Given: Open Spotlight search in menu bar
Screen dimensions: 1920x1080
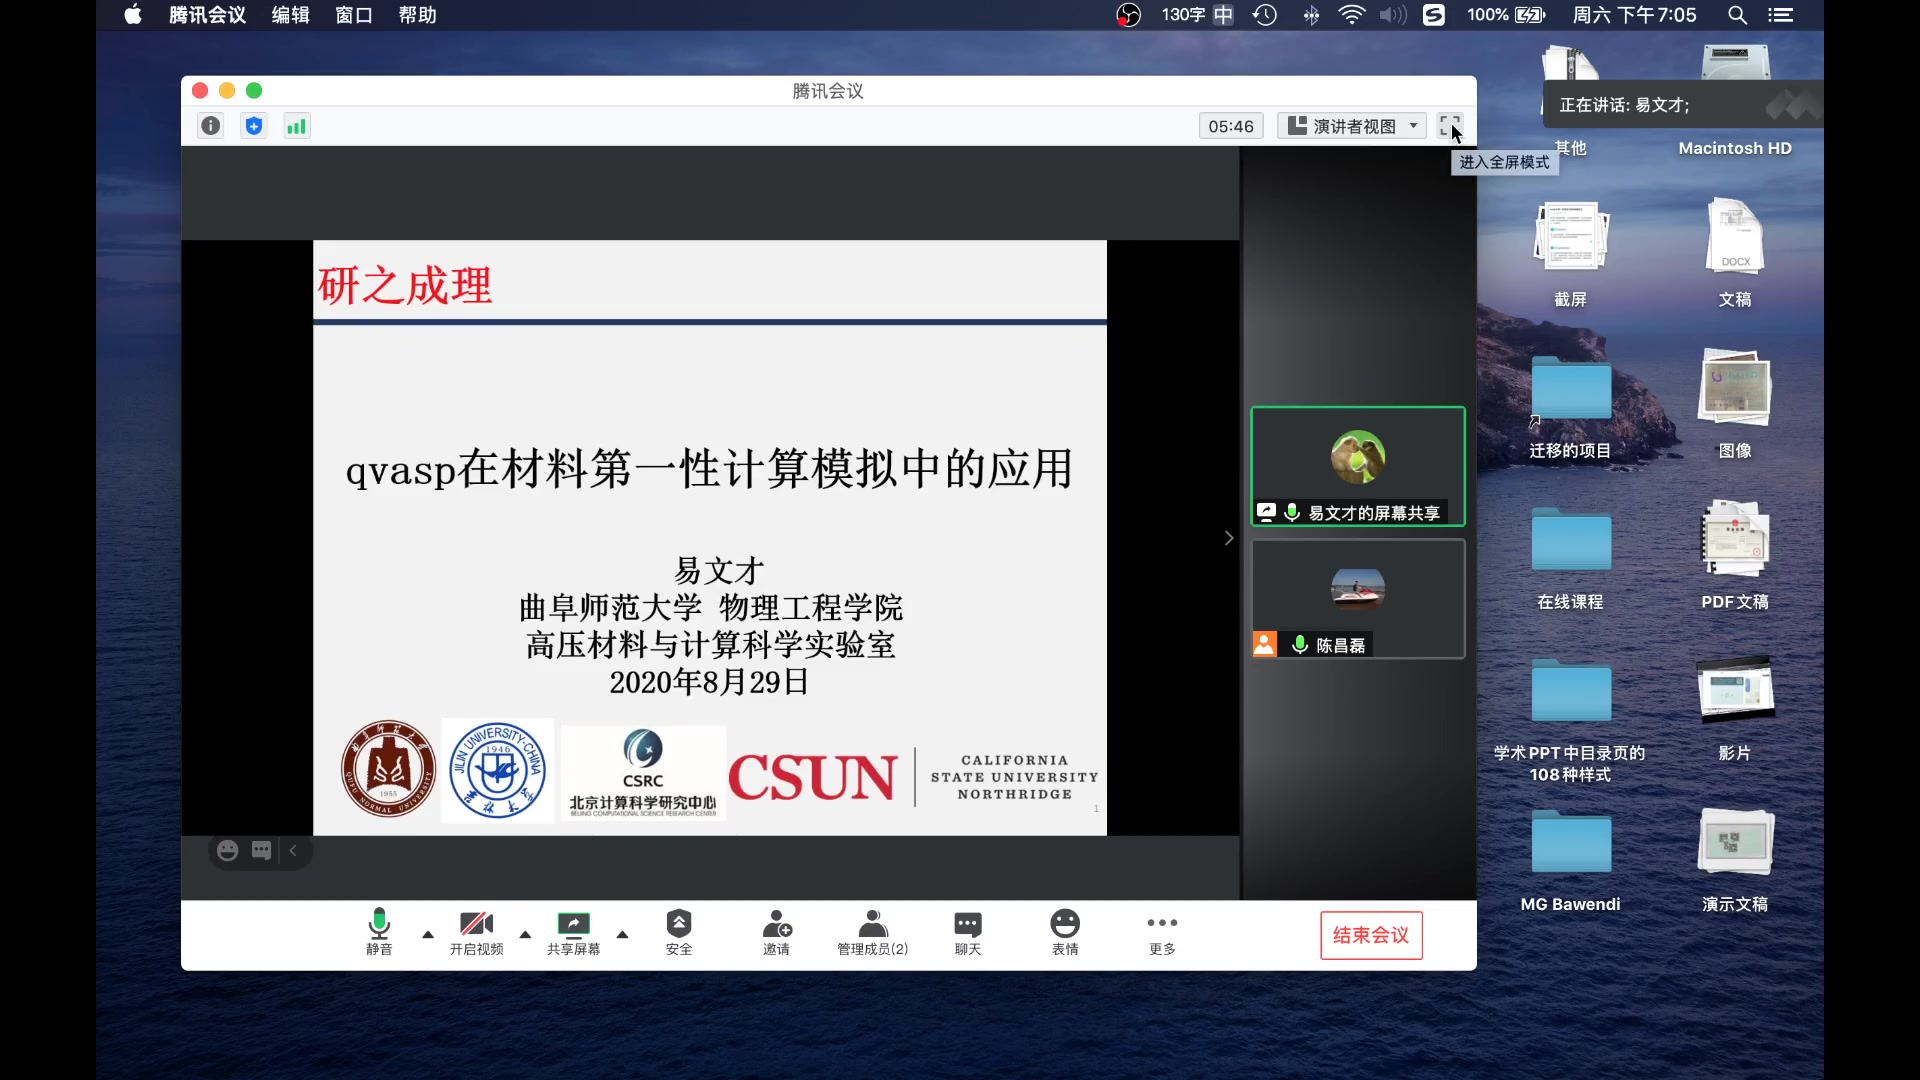Looking at the screenshot, I should [1738, 15].
